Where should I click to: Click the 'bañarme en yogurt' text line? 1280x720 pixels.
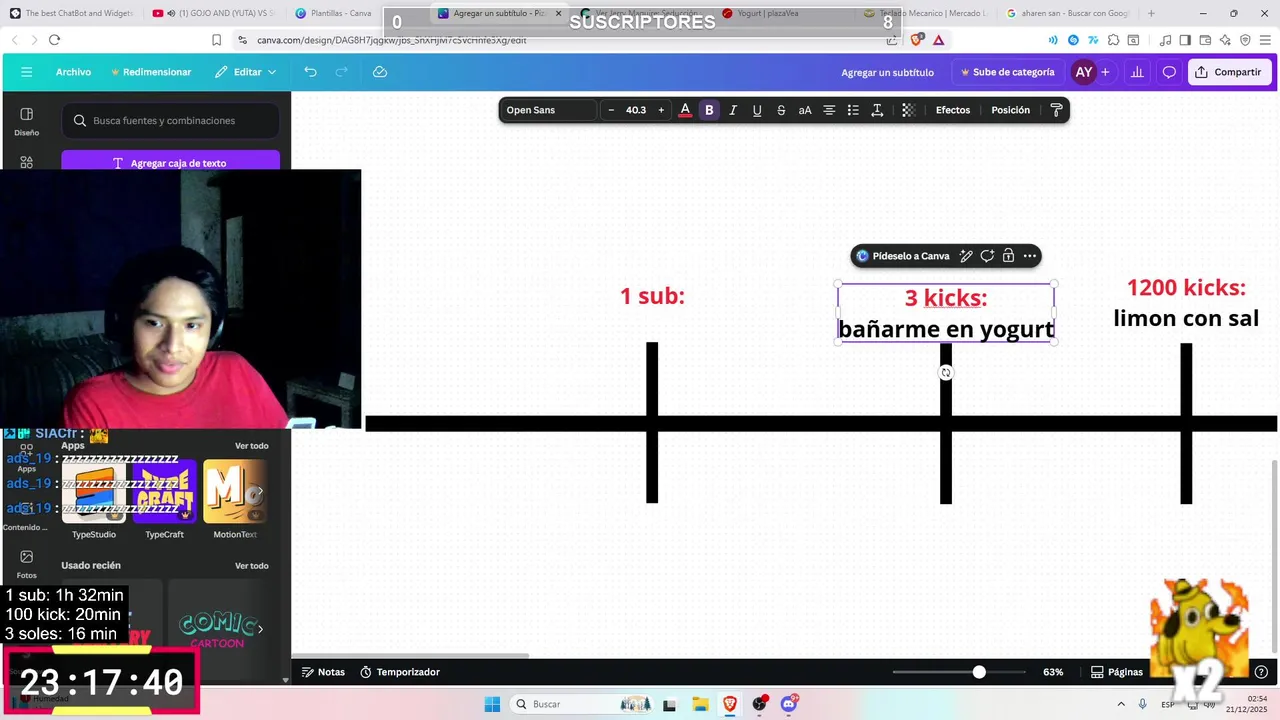coord(946,329)
